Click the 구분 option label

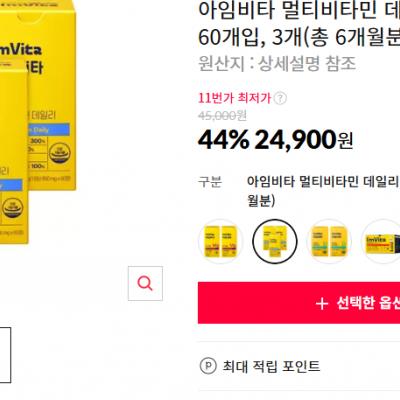210,182
